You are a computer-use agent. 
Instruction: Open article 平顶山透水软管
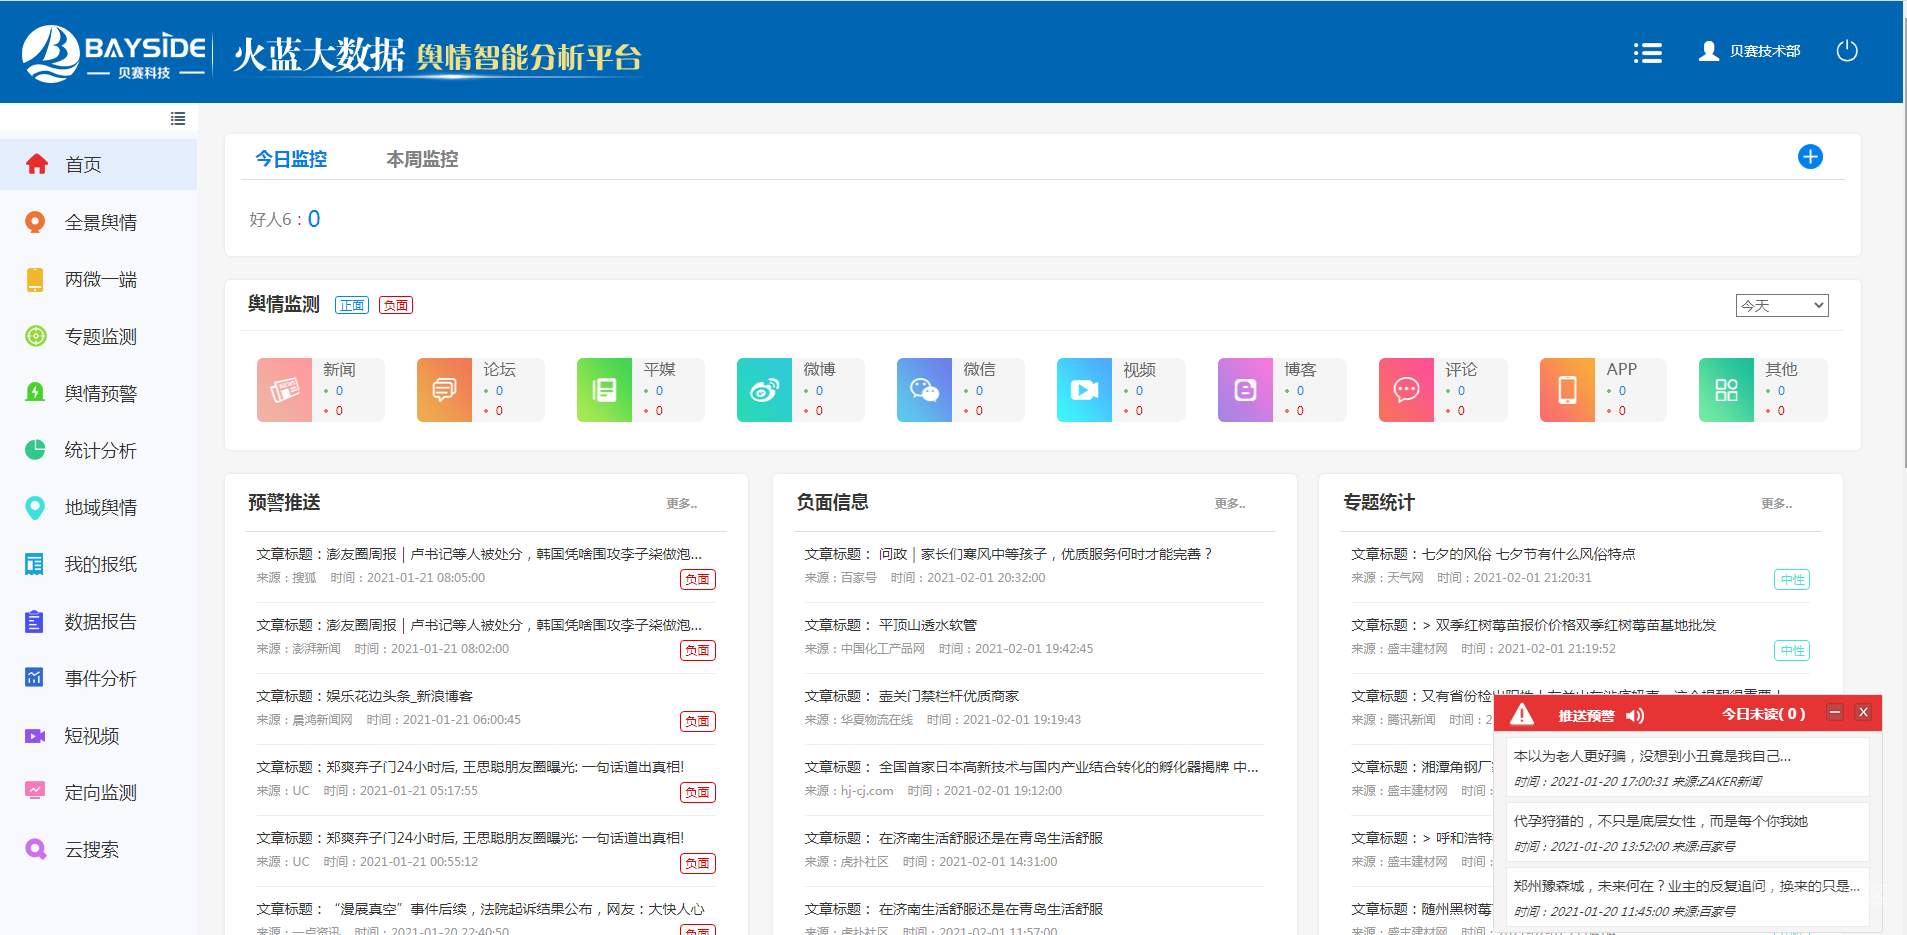(x=890, y=625)
